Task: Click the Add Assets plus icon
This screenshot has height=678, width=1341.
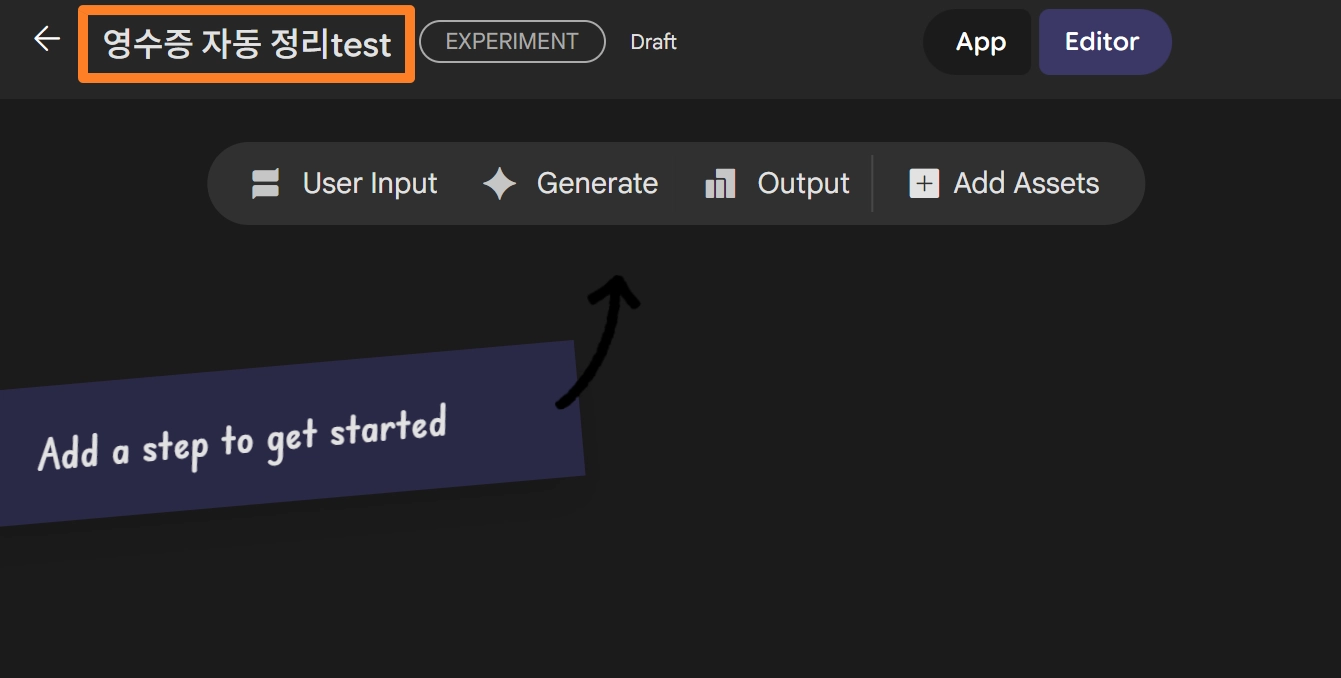Action: pos(923,184)
